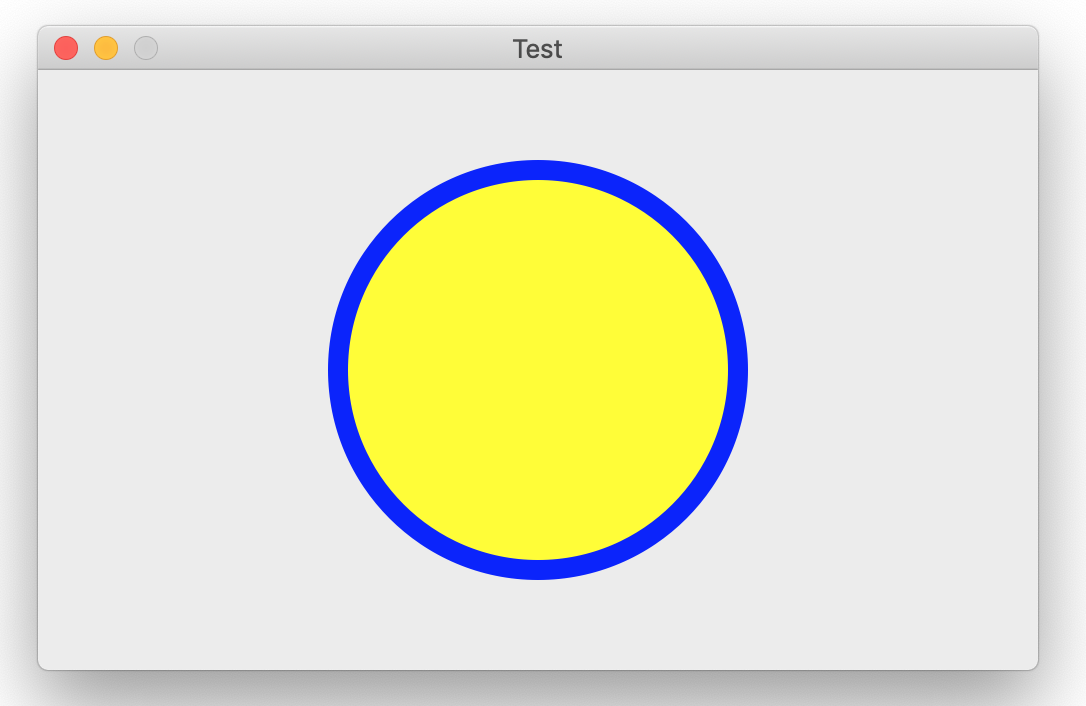
Task: Click the window's bottom-right corner
Action: 1035,666
